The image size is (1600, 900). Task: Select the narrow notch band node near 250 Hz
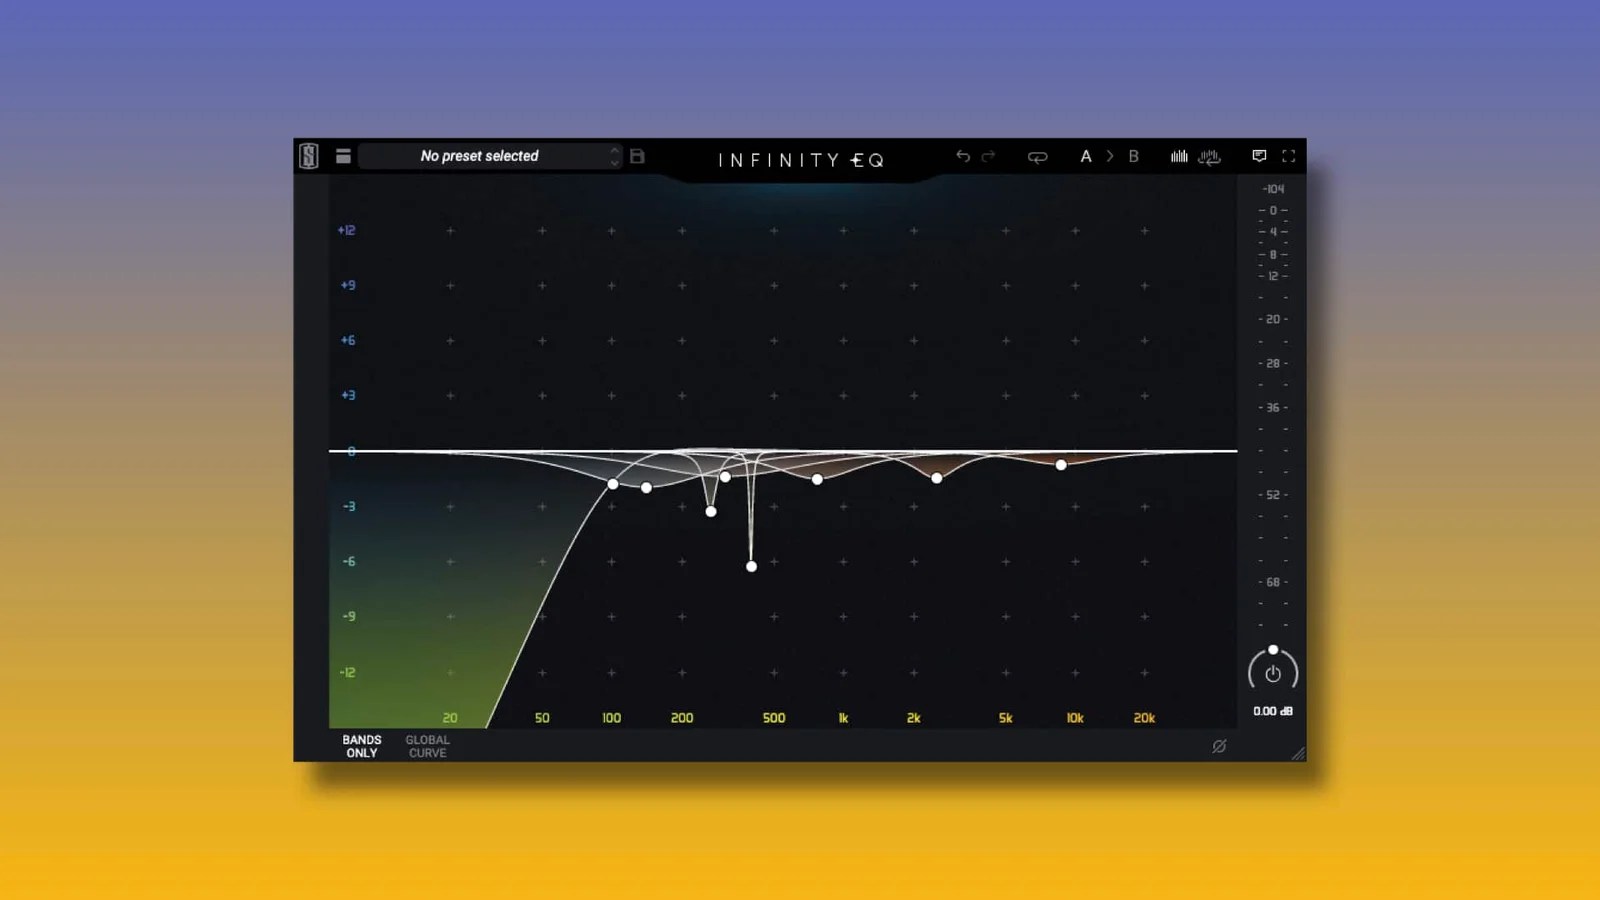tap(711, 512)
